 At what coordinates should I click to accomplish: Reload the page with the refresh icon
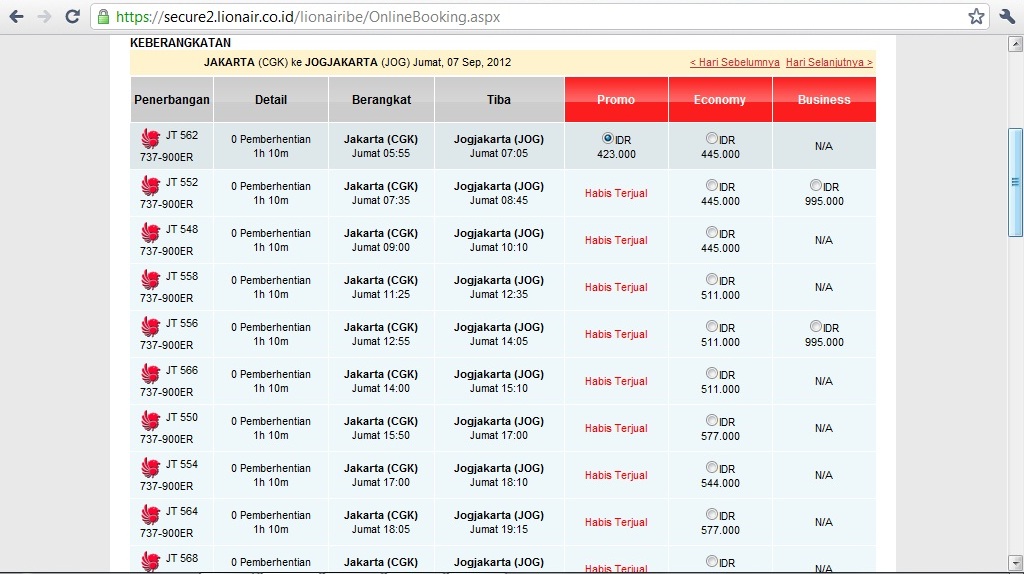click(x=72, y=16)
